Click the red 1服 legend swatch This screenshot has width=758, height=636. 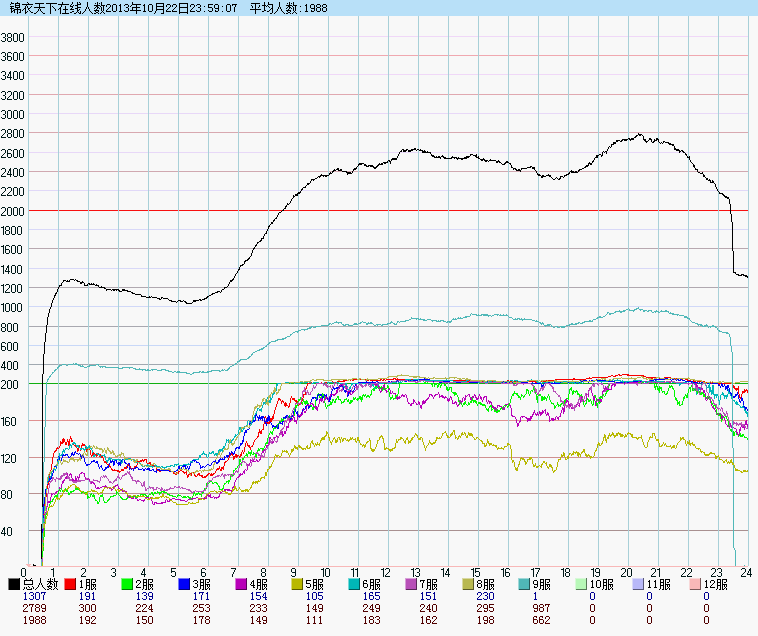[71, 584]
